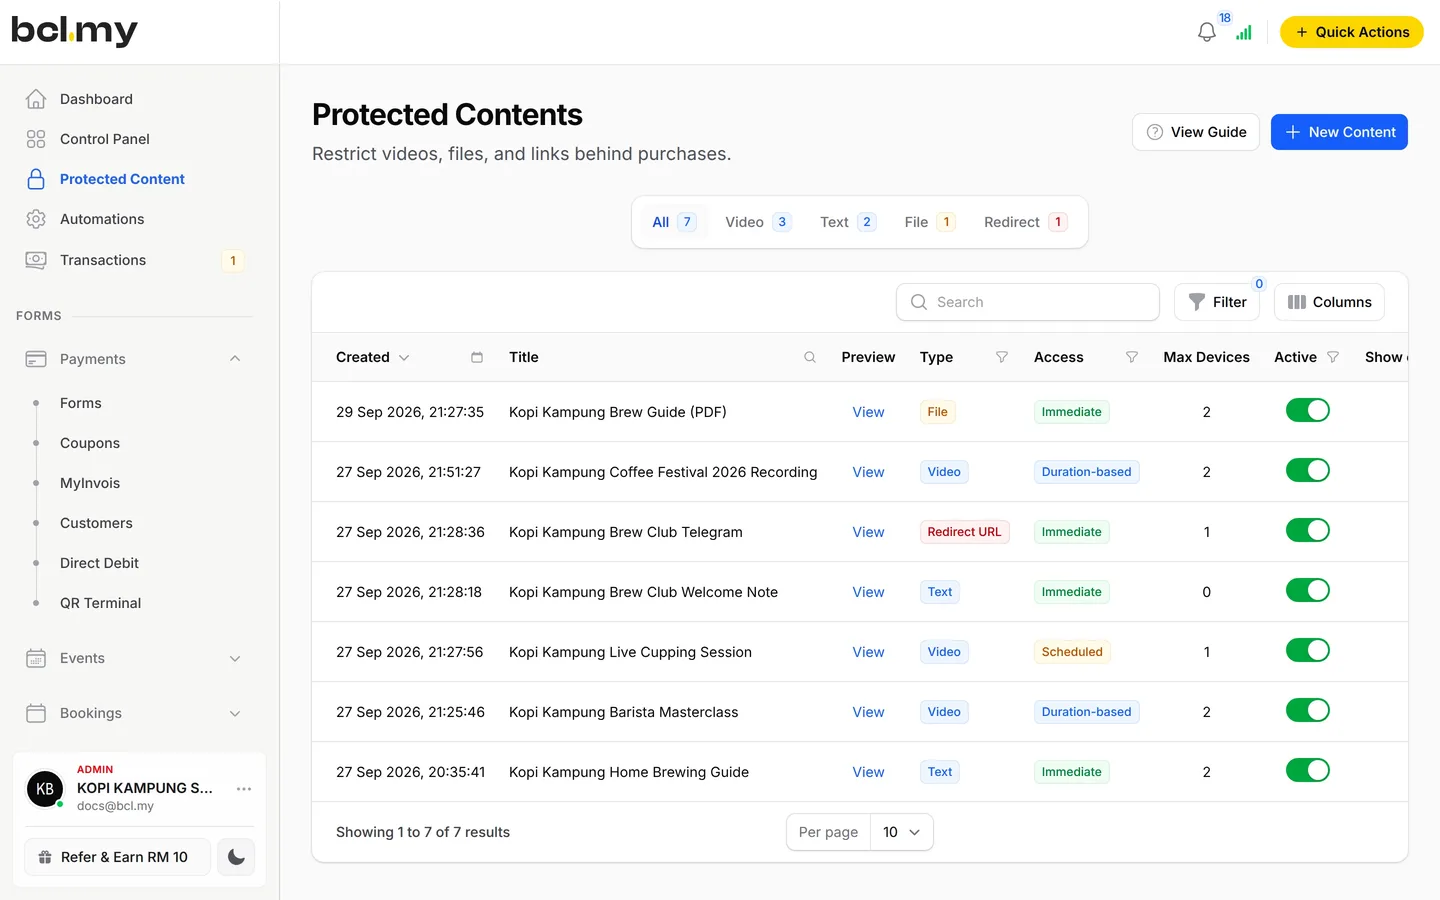Click the bcl.my logo
1440x900 pixels.
[74, 31]
